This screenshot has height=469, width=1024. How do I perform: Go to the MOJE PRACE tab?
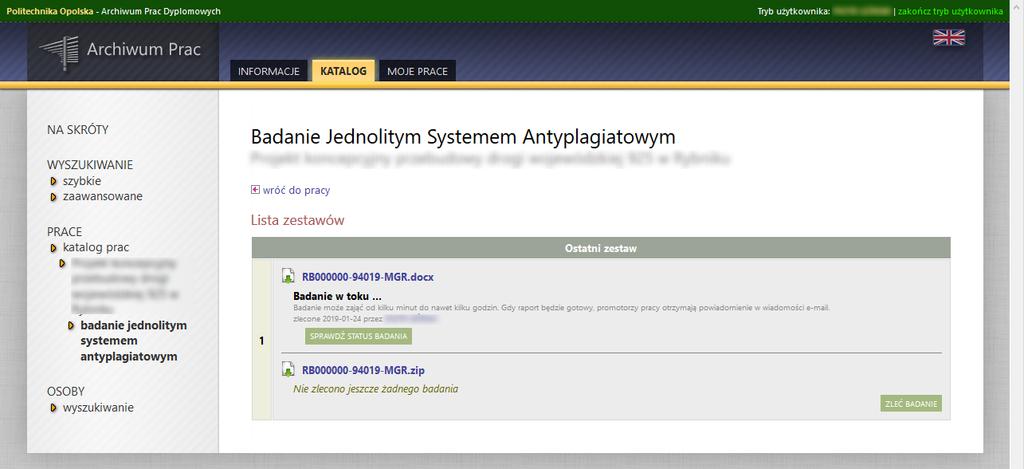pyautogui.click(x=417, y=71)
